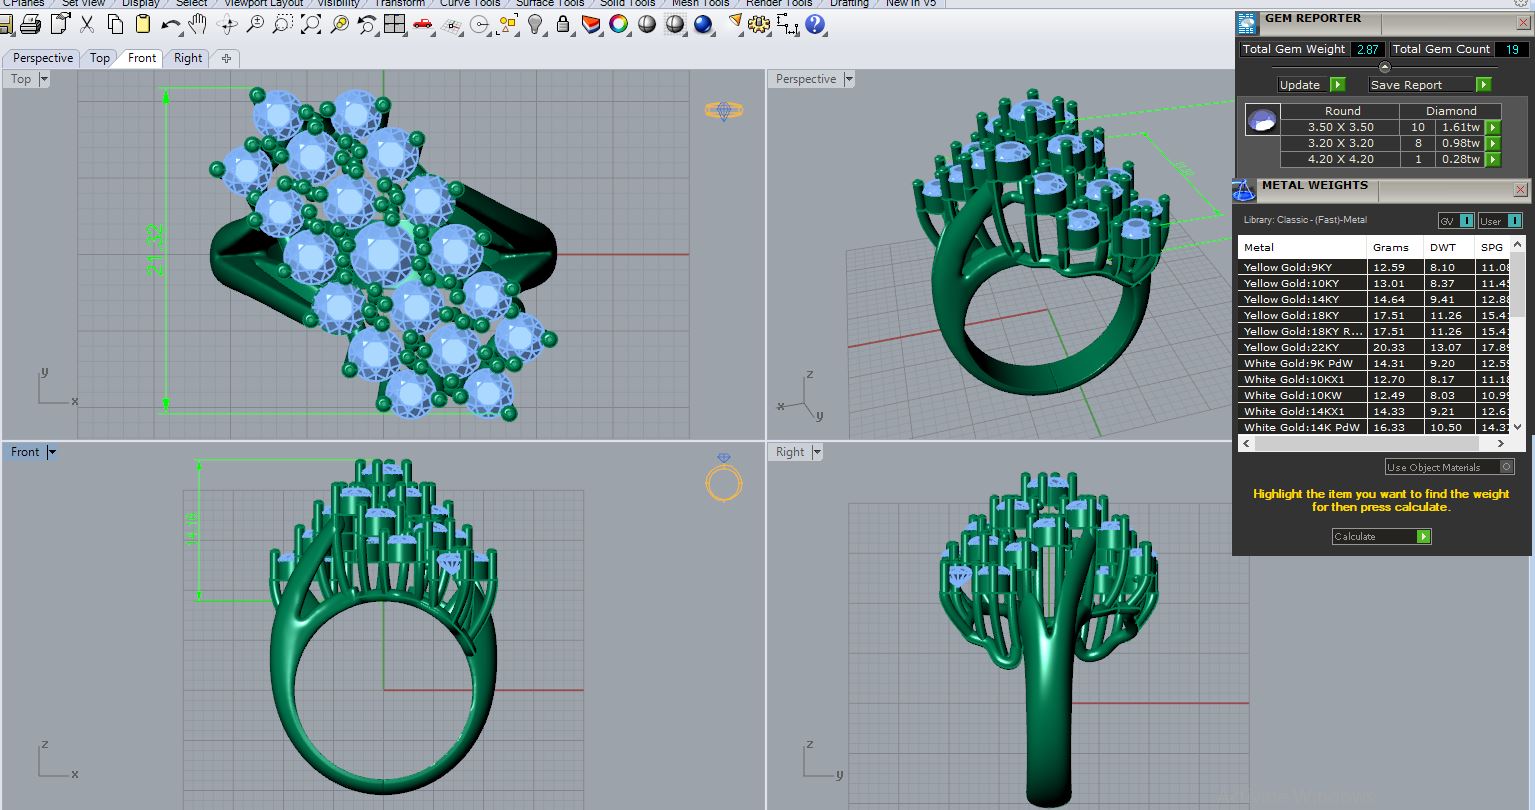Open the Curve Tools toolbar tab
This screenshot has width=1535, height=810.
(x=470, y=3)
